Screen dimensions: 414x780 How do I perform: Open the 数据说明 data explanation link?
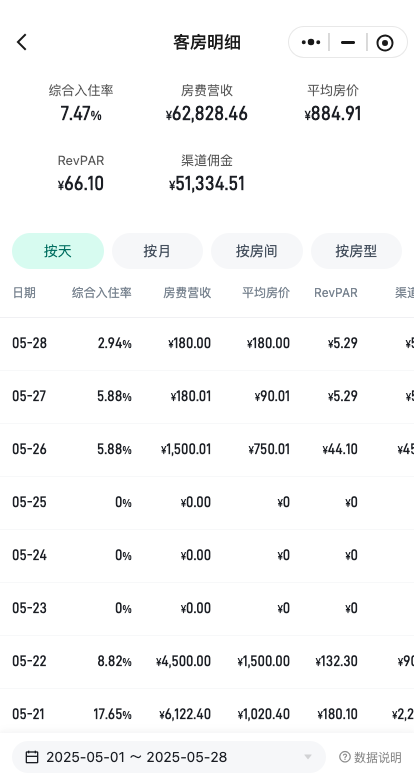click(377, 757)
